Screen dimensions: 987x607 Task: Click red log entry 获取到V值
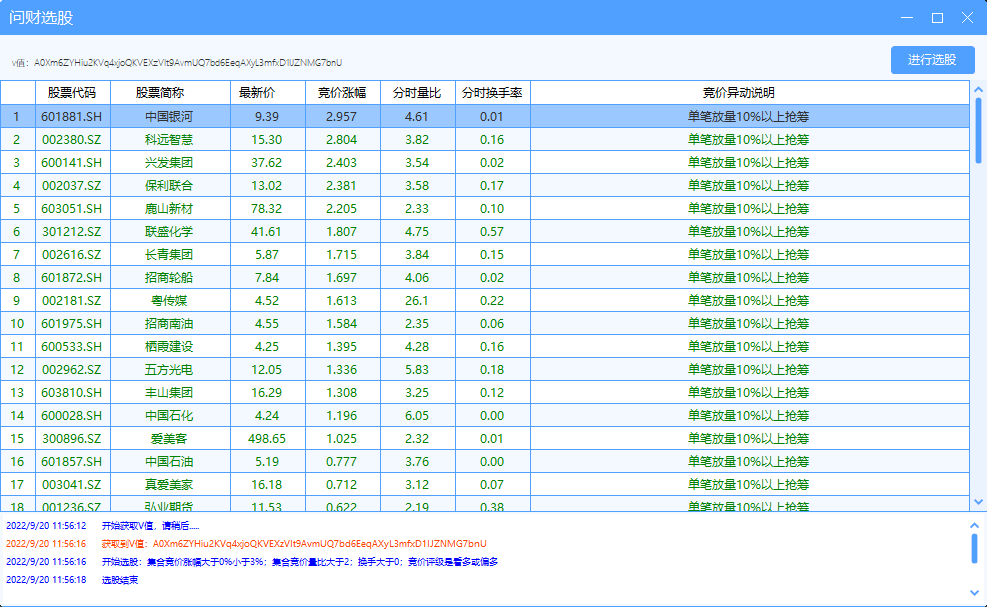(x=294, y=543)
